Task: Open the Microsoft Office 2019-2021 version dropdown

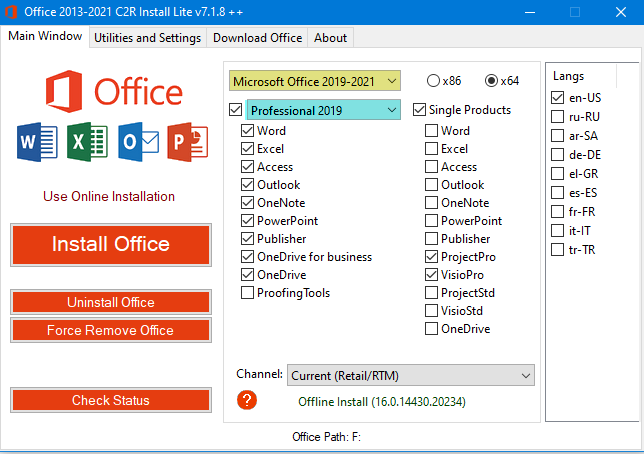Action: click(x=315, y=81)
